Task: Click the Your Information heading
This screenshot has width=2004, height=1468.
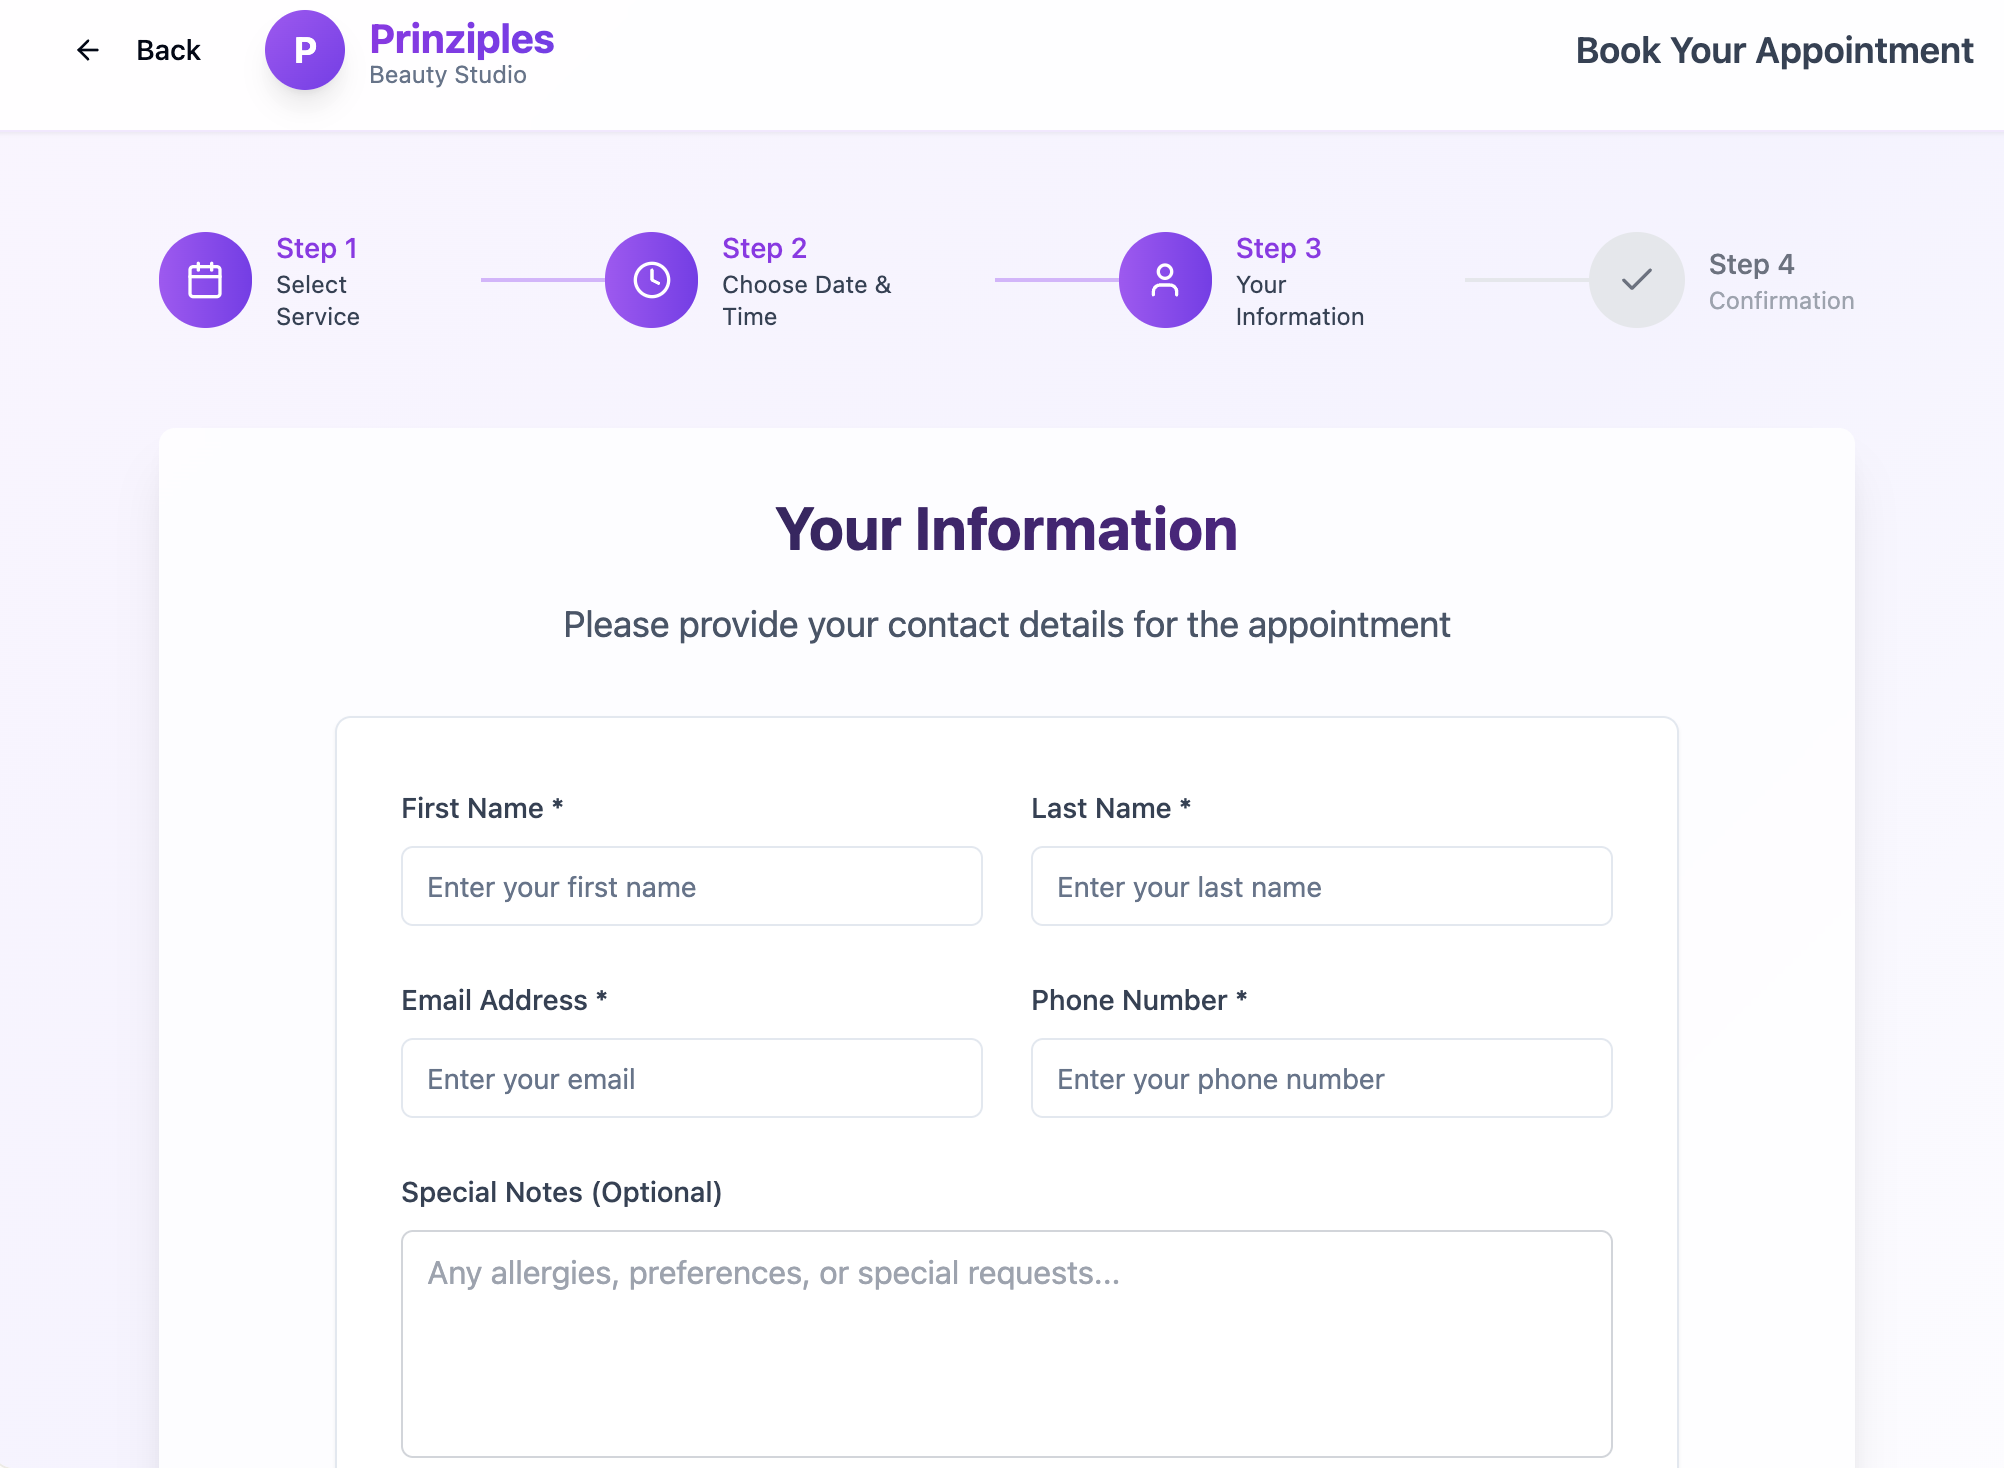Action: [1006, 529]
